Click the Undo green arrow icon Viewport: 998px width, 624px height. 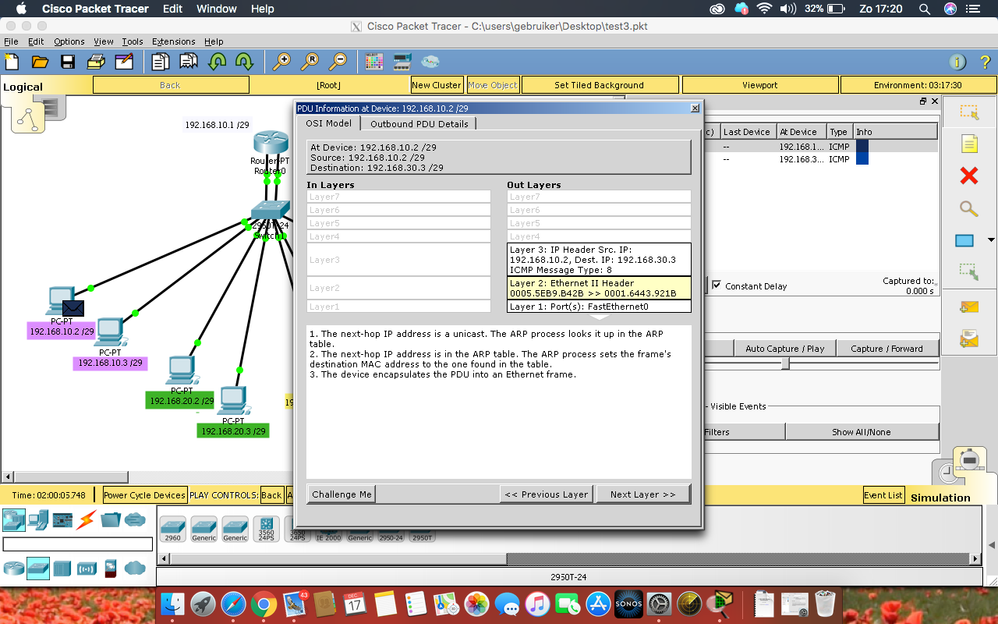218,62
